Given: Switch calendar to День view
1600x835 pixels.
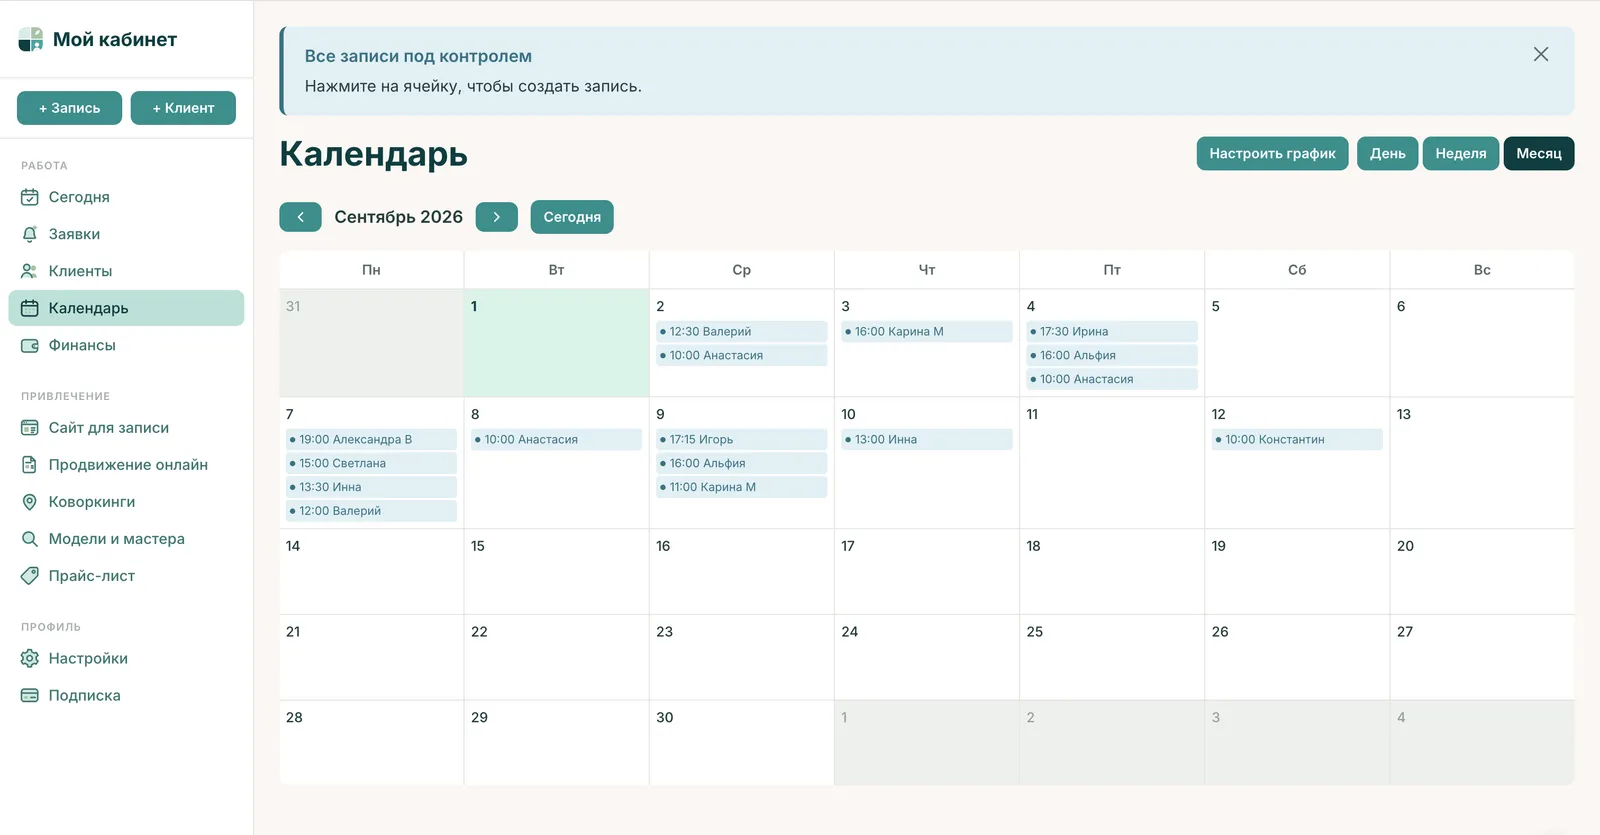Looking at the screenshot, I should click(1387, 153).
